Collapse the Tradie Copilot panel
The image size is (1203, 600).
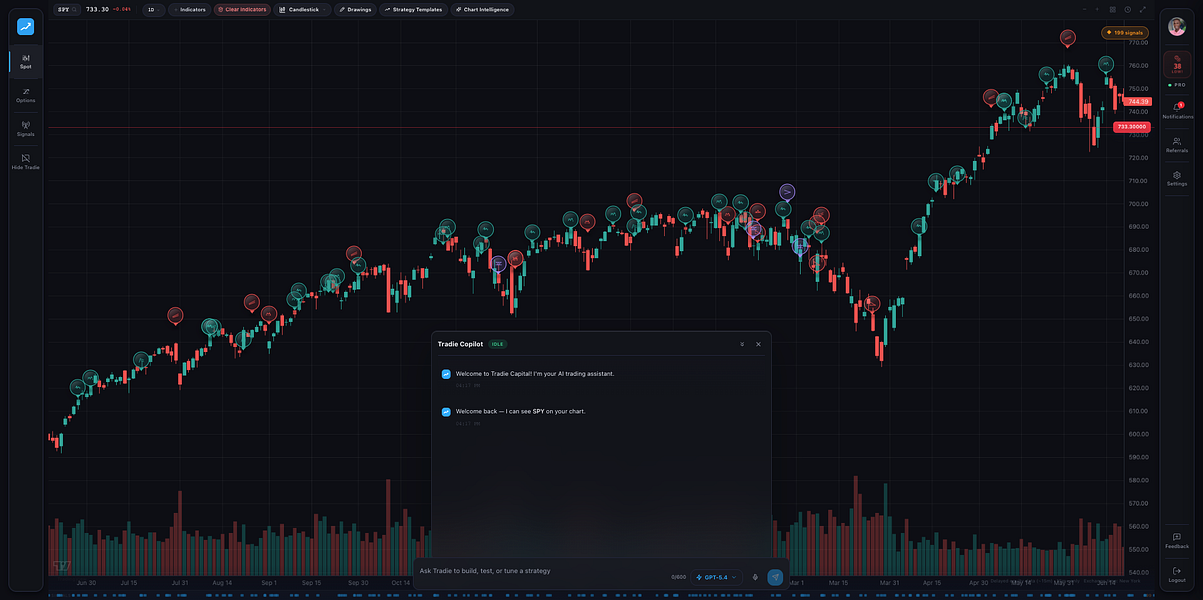pos(742,344)
